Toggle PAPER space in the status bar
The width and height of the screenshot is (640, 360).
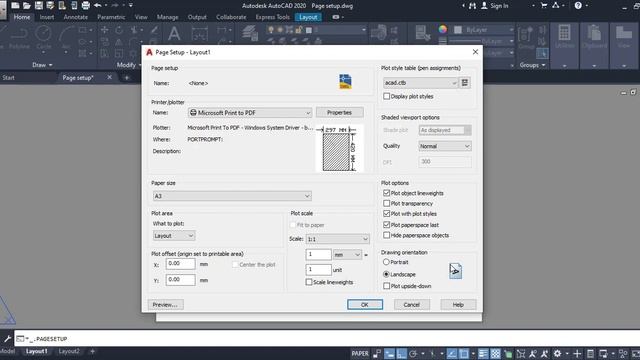click(360, 353)
